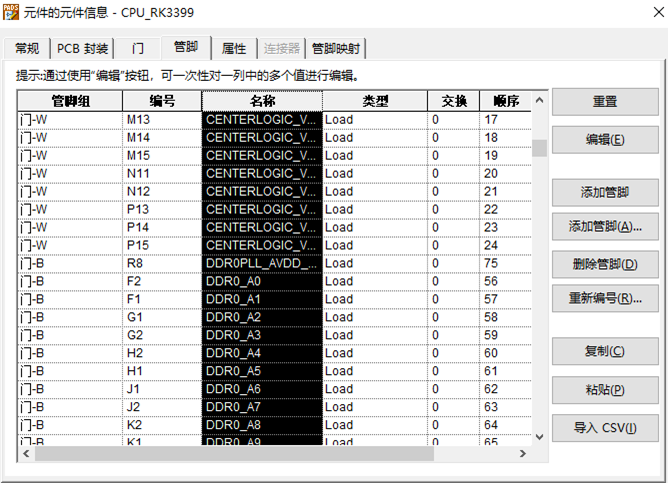
Task: Click the horizontal scrollbar left arrow
Action: coord(26,454)
